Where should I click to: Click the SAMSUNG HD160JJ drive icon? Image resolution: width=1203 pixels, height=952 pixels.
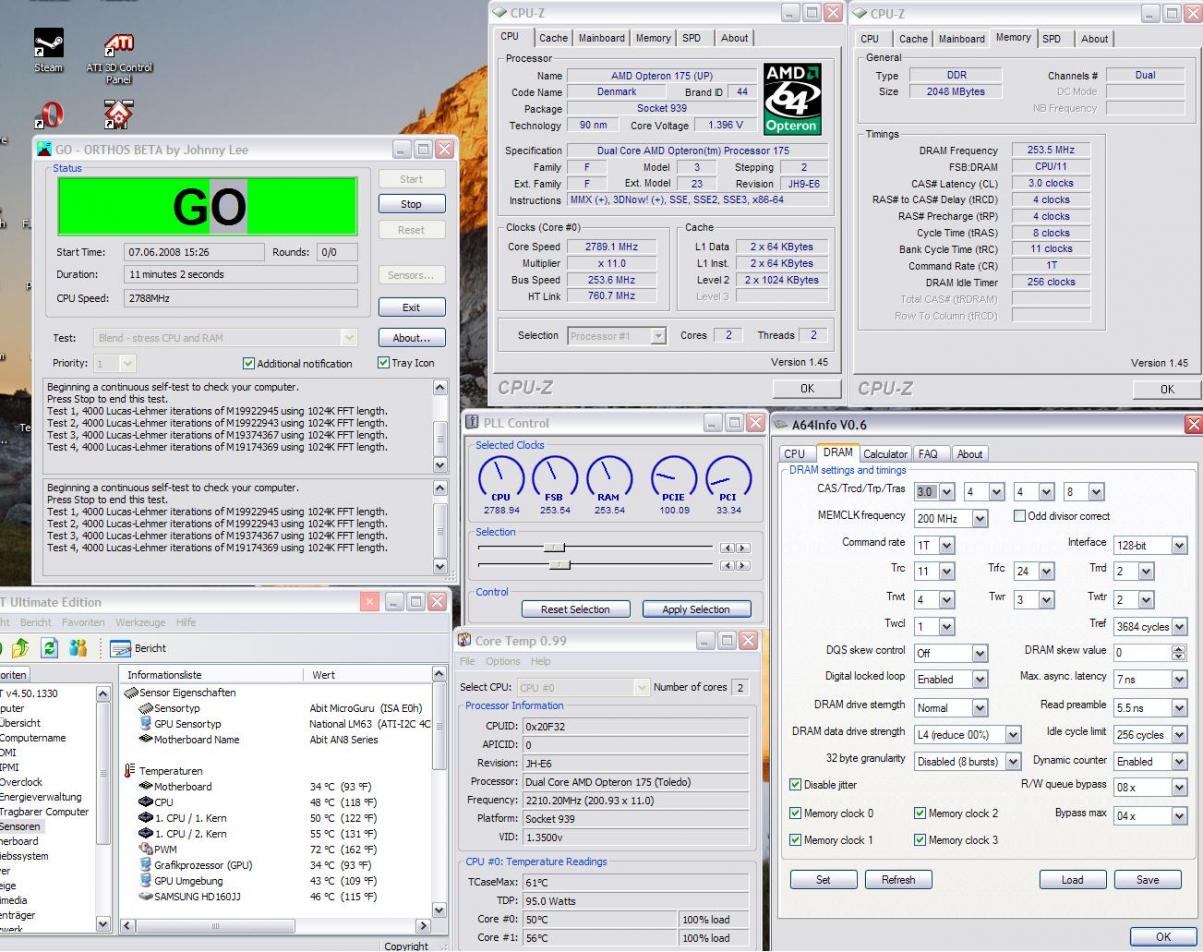tap(146, 896)
